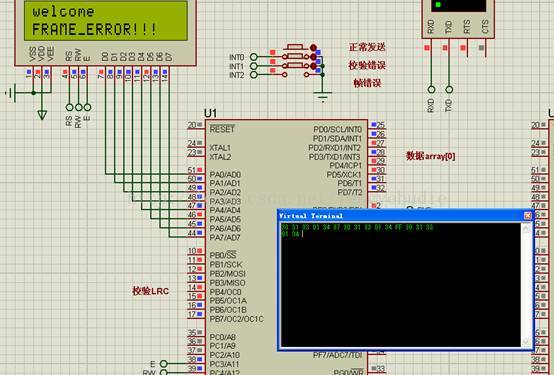Click the INT0 terminal circle
Screen dimensions: 554x375
[x=253, y=57]
